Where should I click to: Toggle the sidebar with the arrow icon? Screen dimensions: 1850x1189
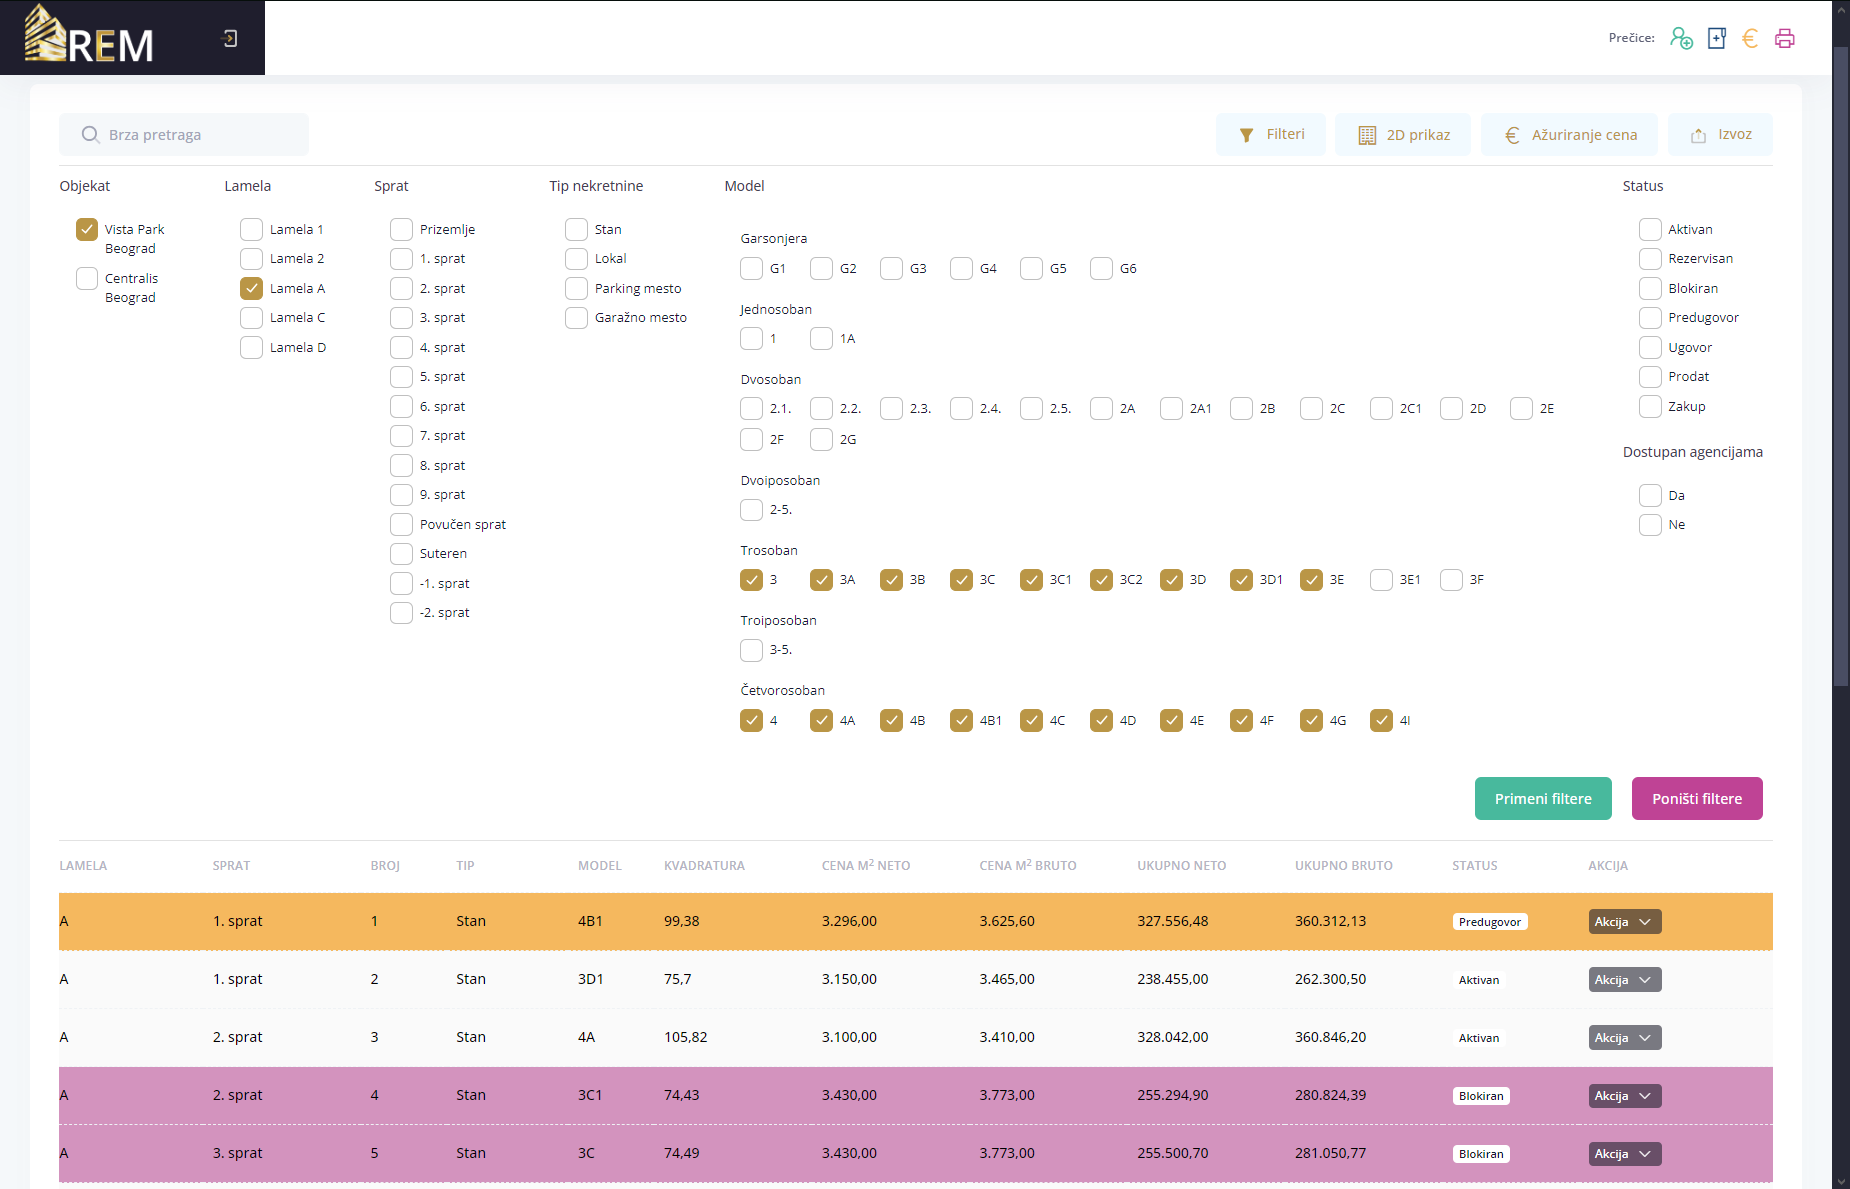[230, 38]
